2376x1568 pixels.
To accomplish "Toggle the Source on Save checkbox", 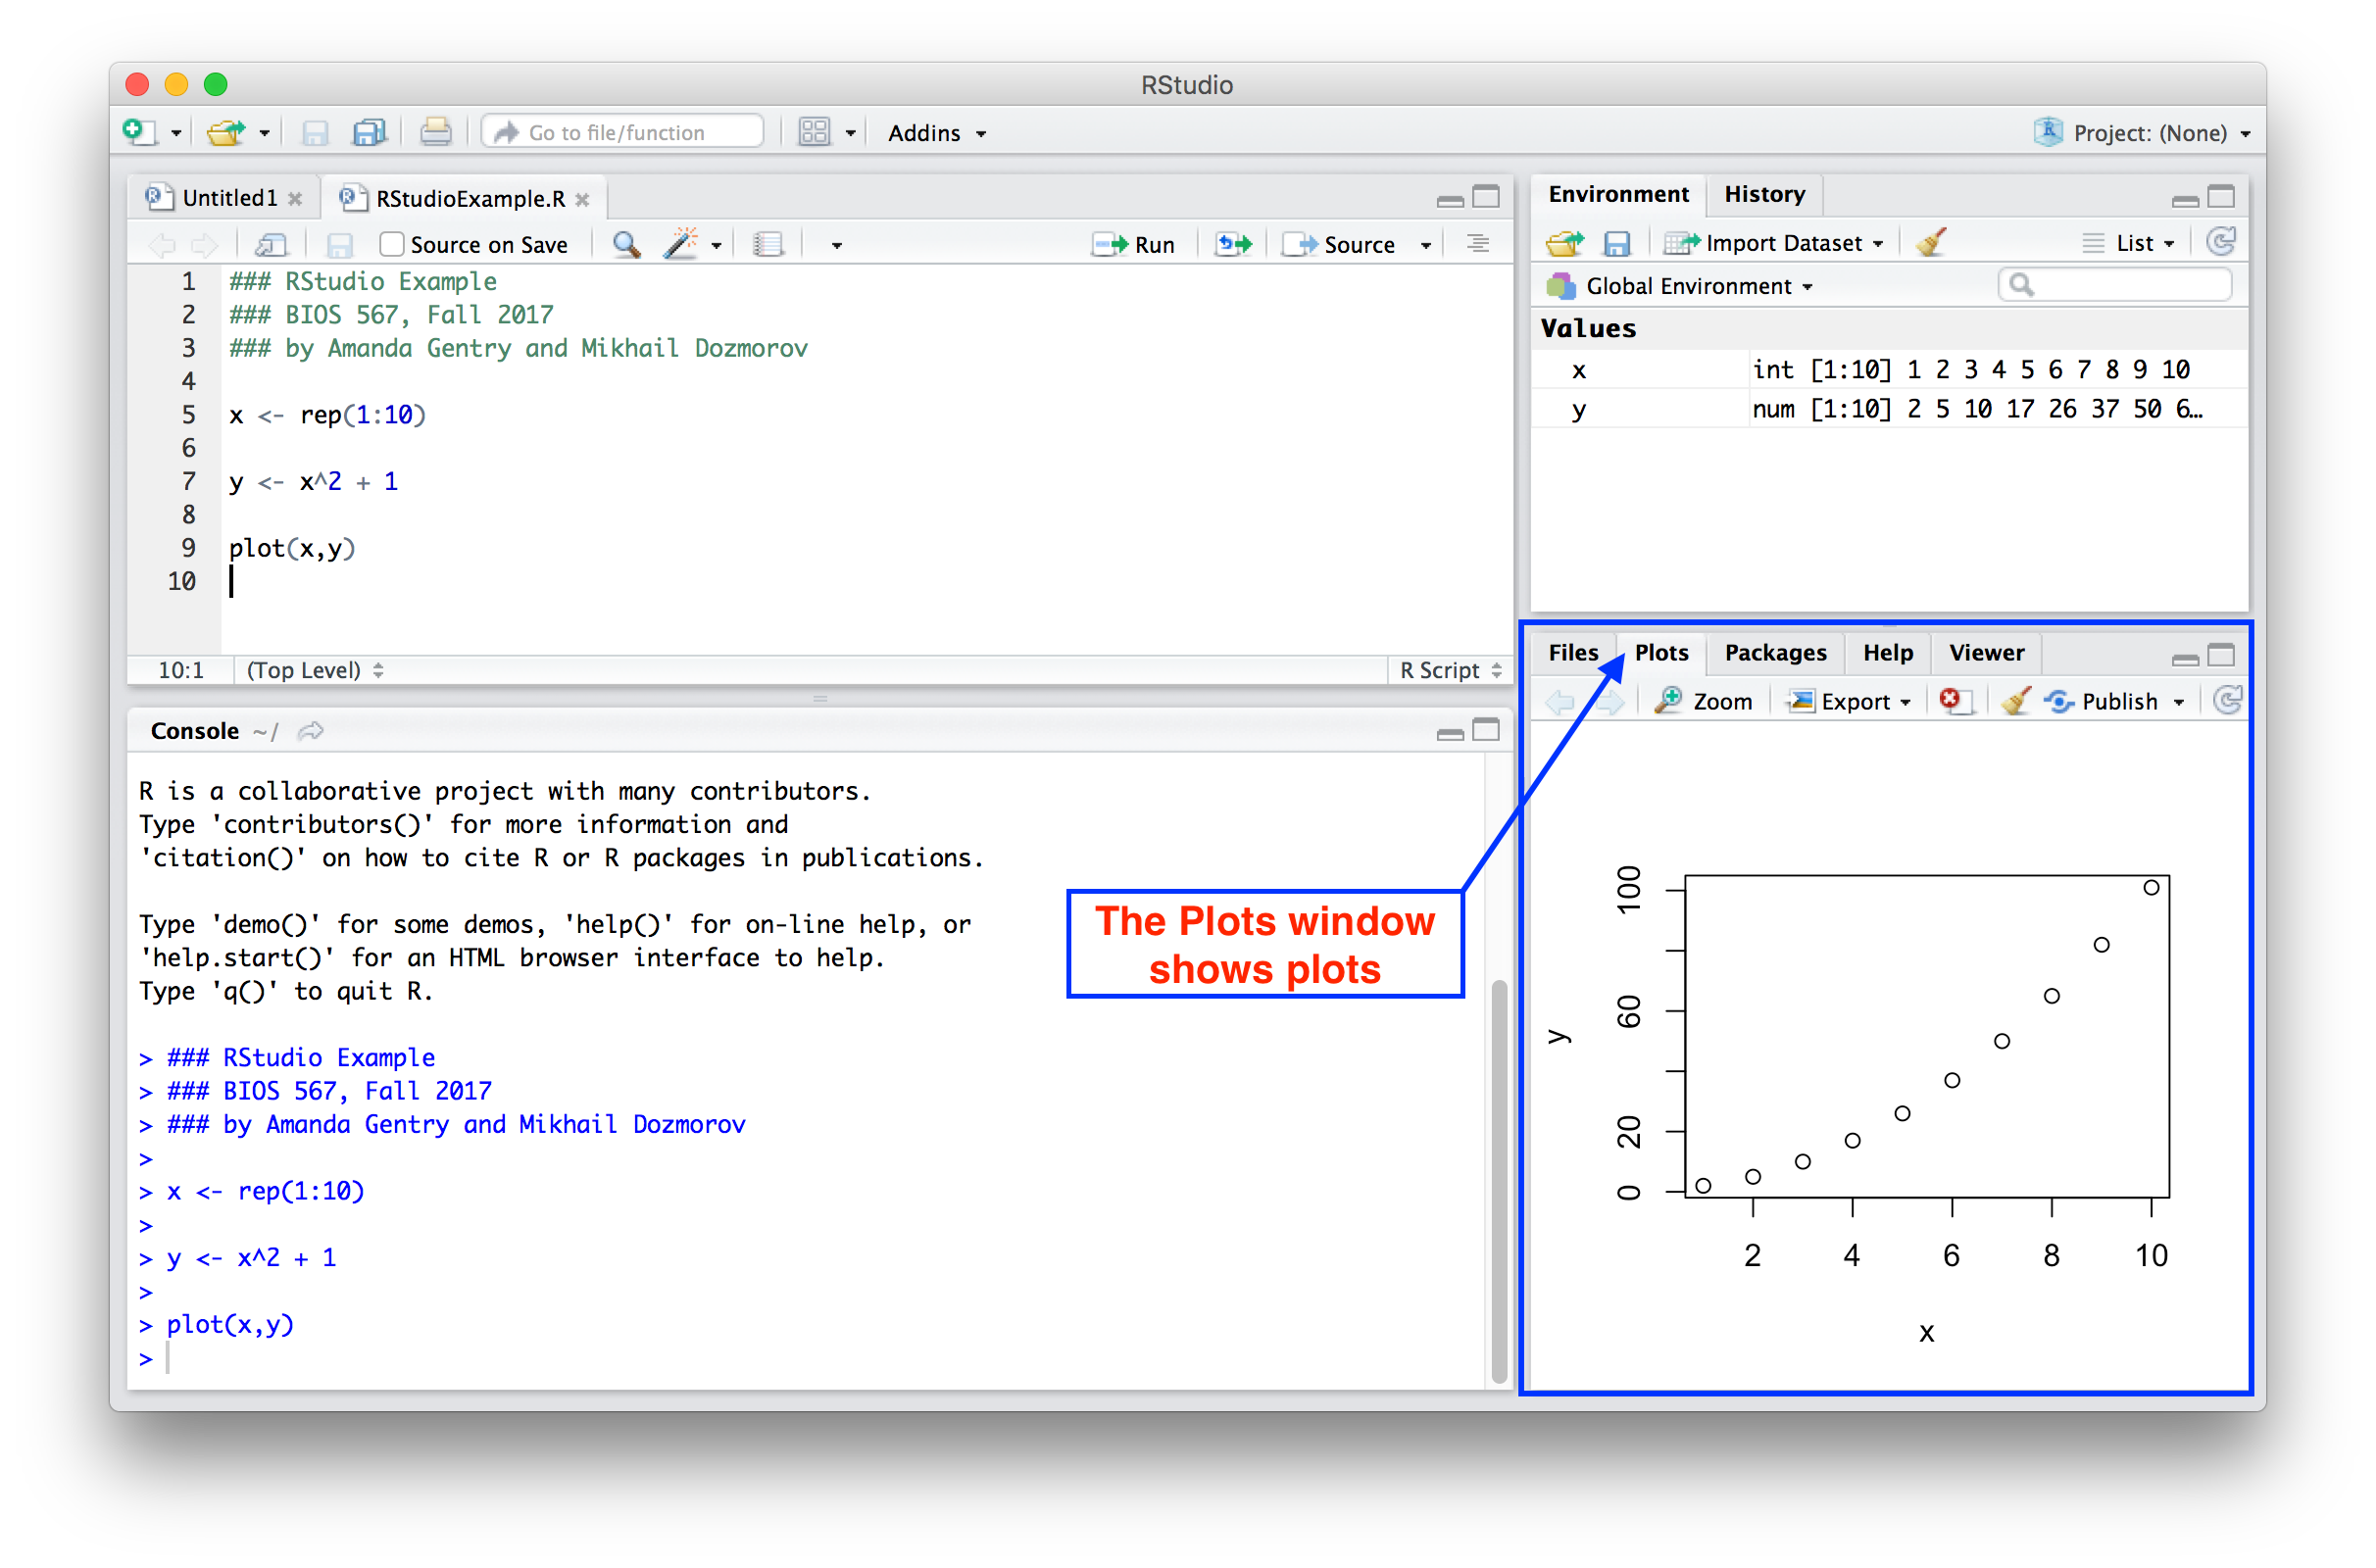I will tap(392, 244).
